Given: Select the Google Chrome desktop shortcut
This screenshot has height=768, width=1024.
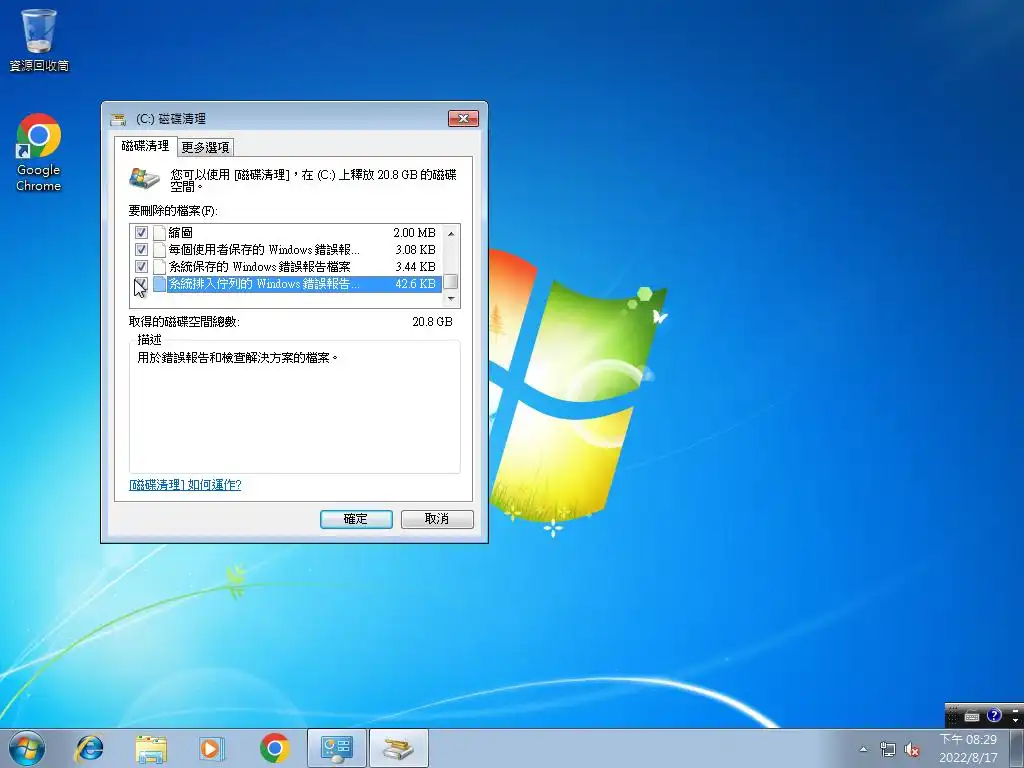Looking at the screenshot, I should click(39, 152).
